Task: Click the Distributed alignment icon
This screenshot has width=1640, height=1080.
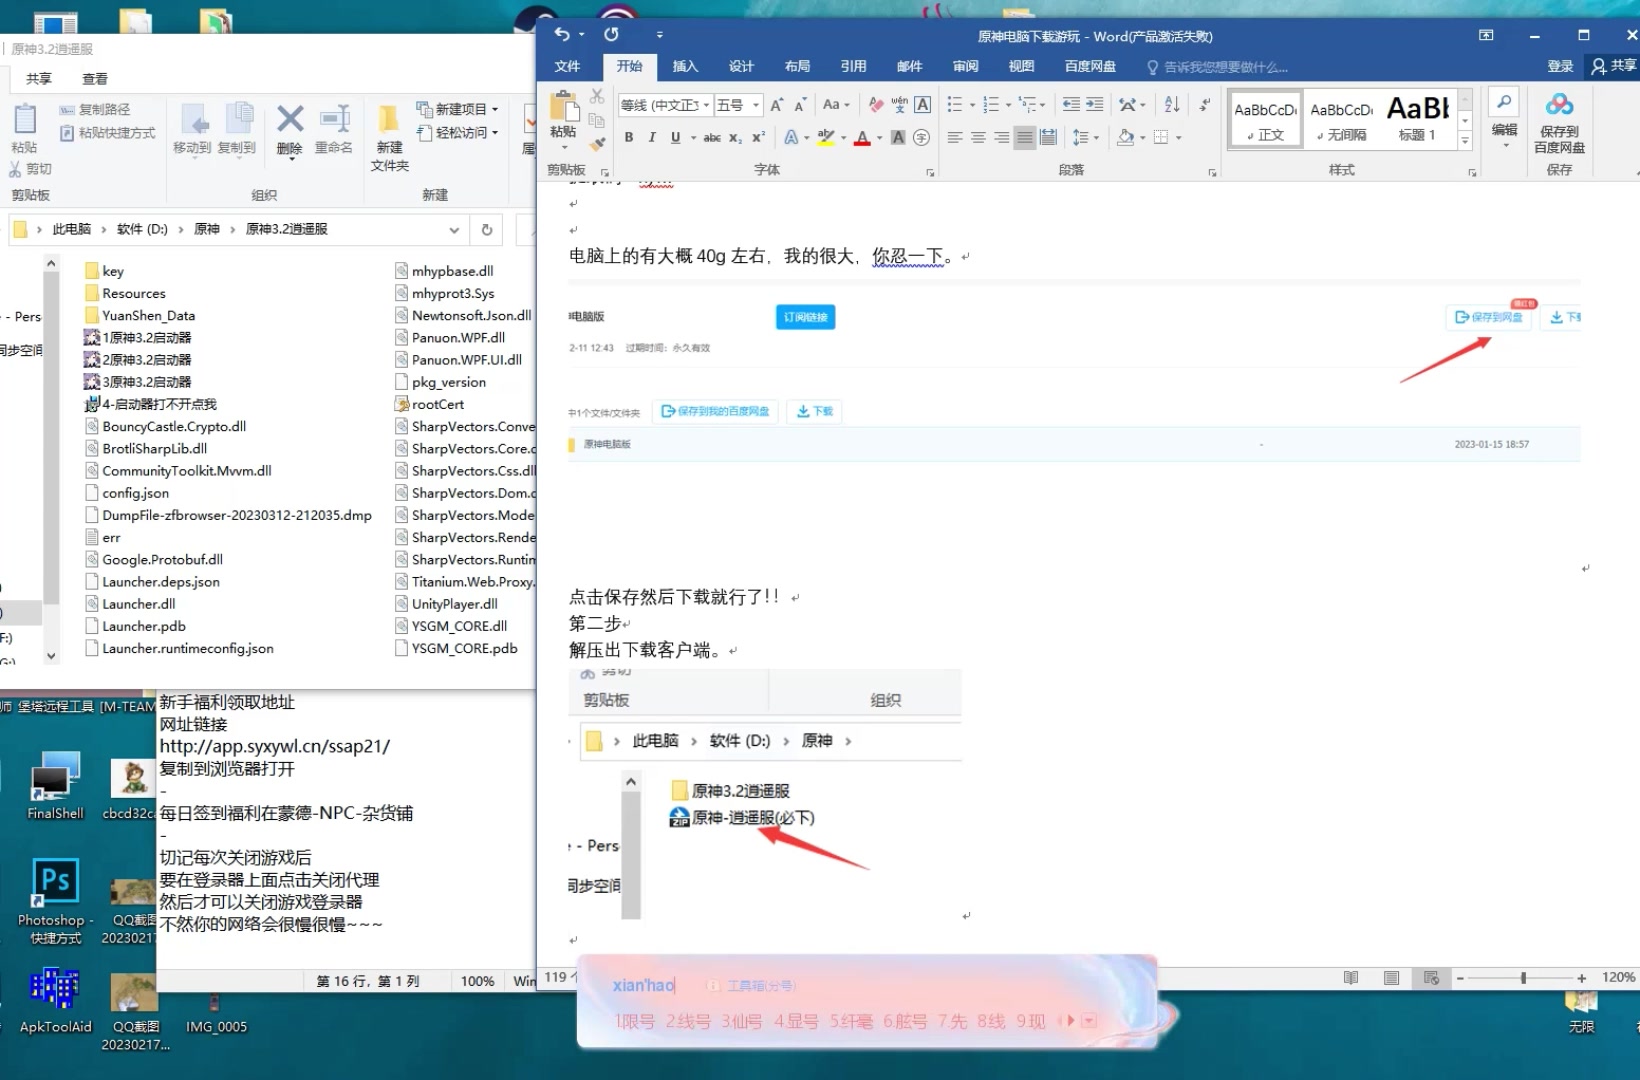Action: coord(1048,137)
